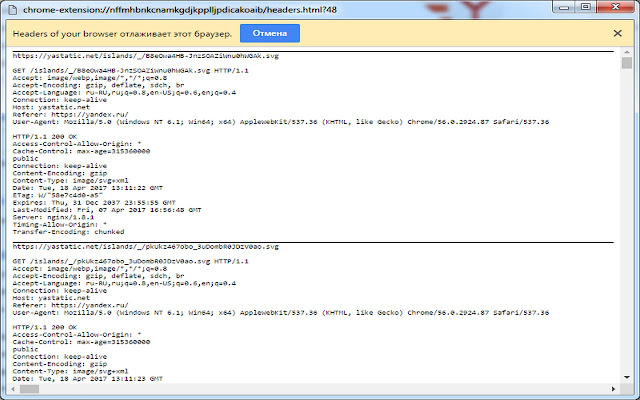Click the URL ending B8eOwa4HB-JnzSOAZiWnu0hWGAk.svg heading
The image size is (640, 400).
146,56
